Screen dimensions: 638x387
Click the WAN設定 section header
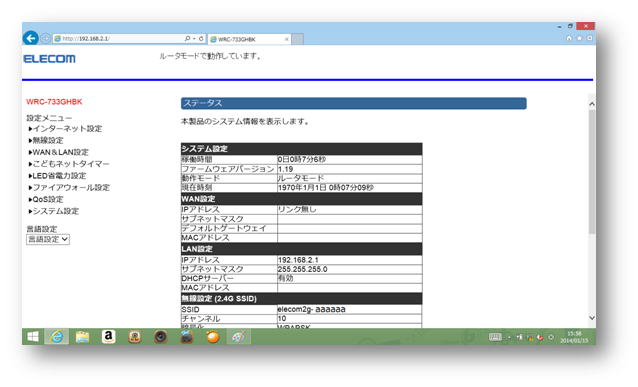pos(302,199)
